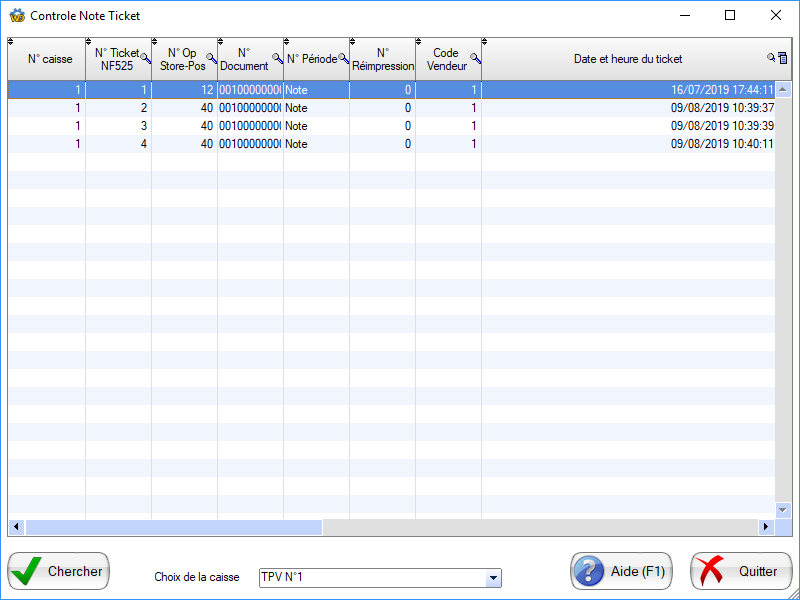Open the Choix de la caisse dropdown
Screen dimensions: 800x600
point(492,578)
